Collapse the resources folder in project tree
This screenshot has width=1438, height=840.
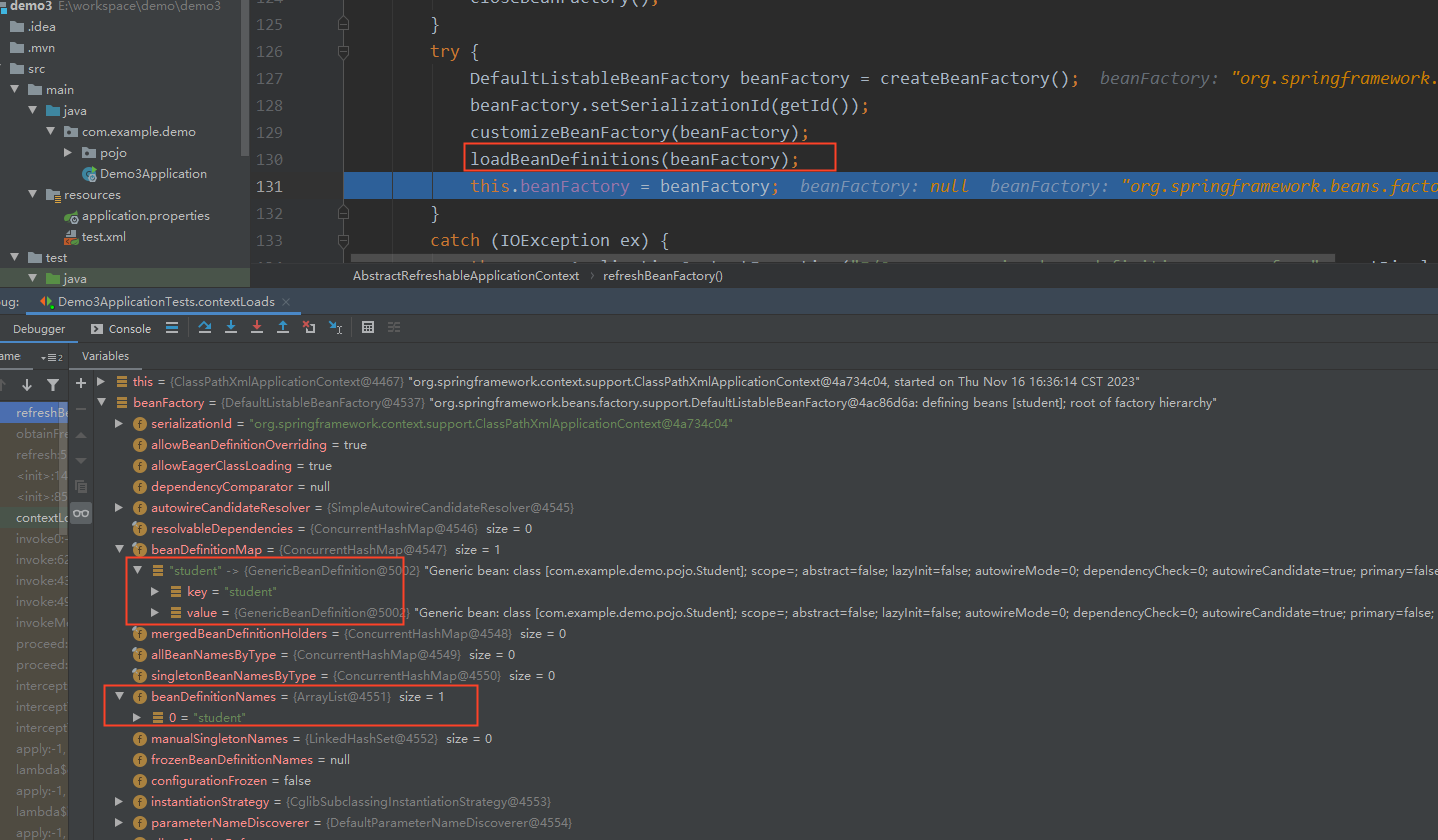[32, 195]
